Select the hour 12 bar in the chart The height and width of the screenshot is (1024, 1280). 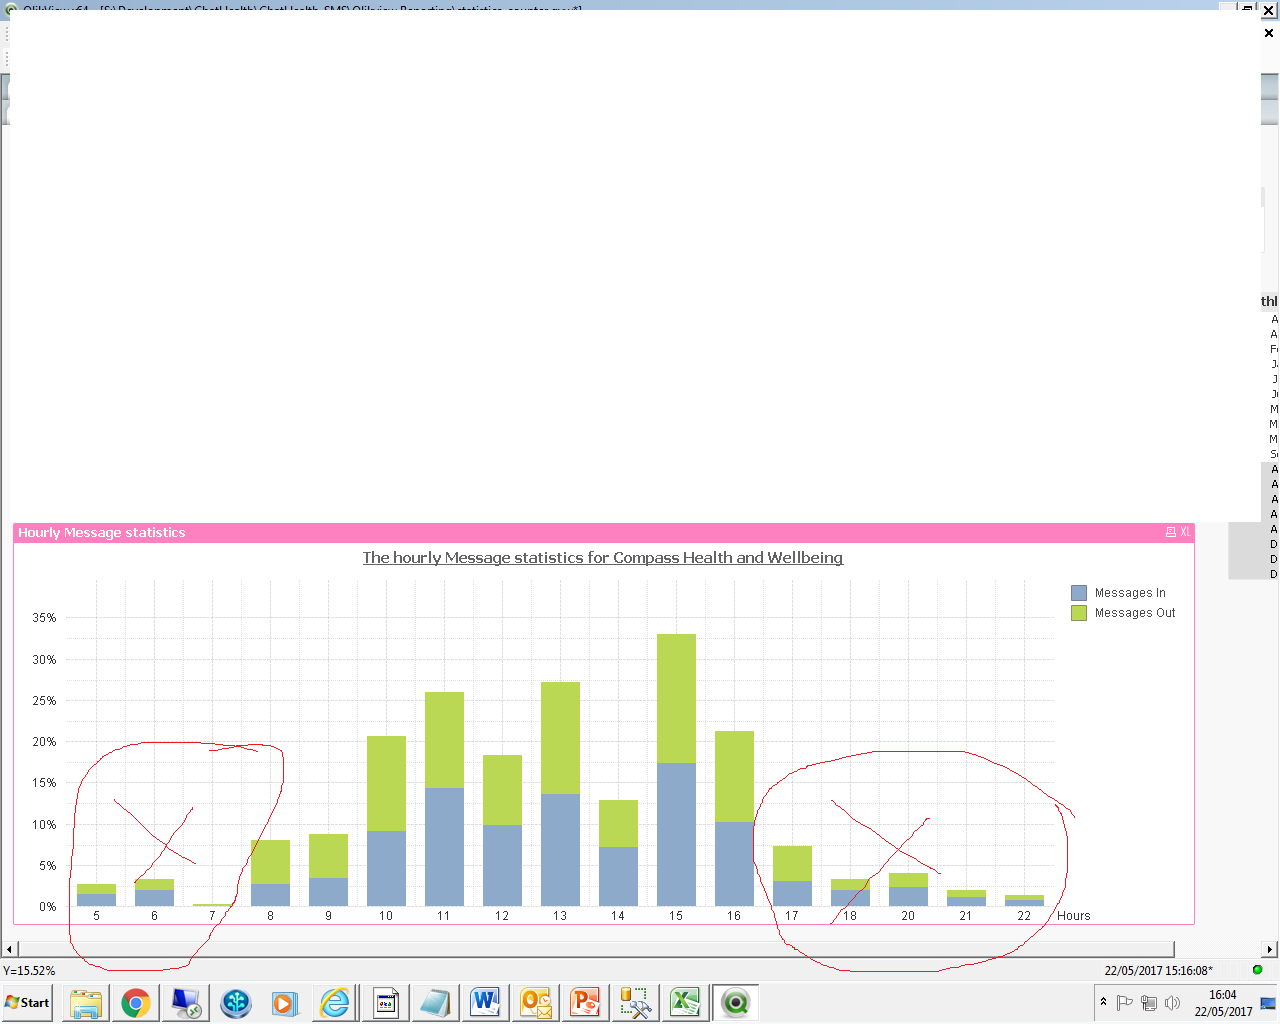[x=502, y=830]
